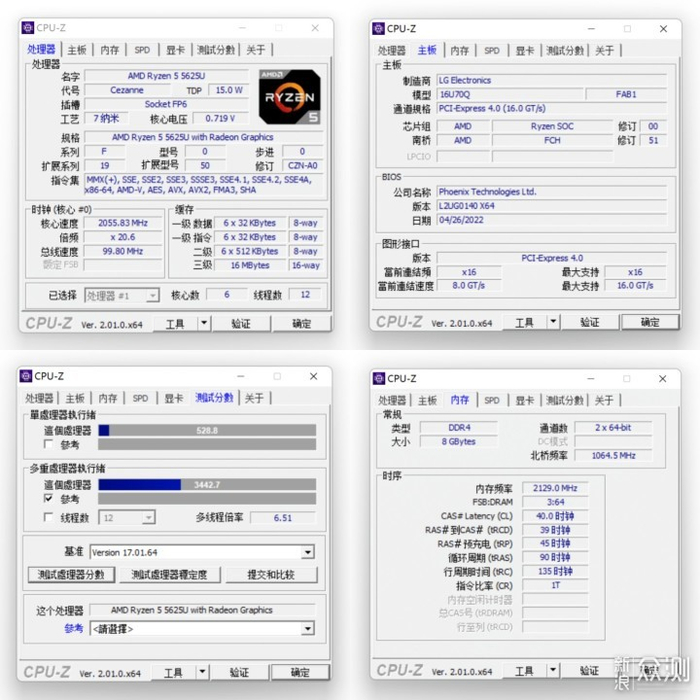Image resolution: width=700 pixels, height=700 pixels.
Task: Enable the 线程数 thread count checkbox
Action: pyautogui.click(x=48, y=517)
